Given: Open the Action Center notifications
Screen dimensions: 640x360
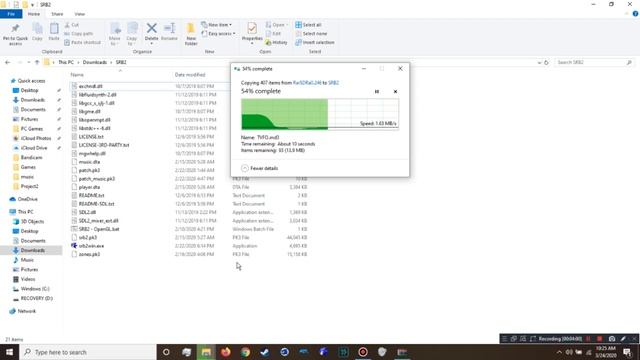Looking at the screenshot, I should click(x=627, y=352).
